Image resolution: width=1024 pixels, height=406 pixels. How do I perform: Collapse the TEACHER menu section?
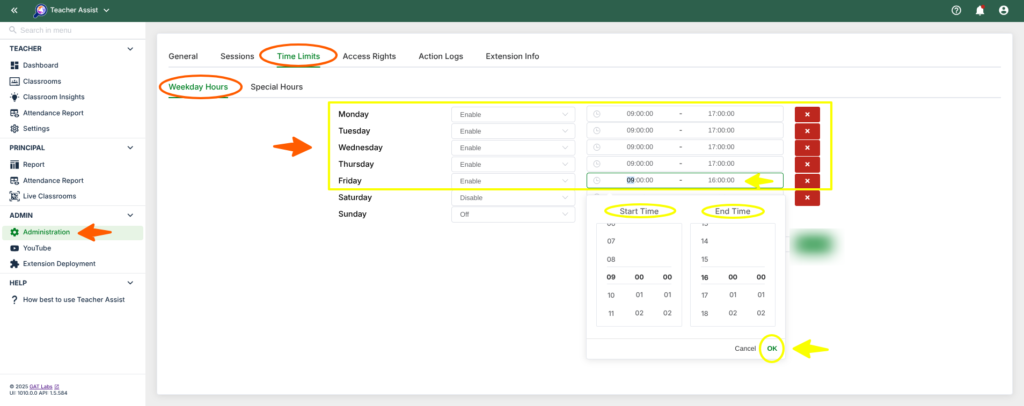click(130, 49)
